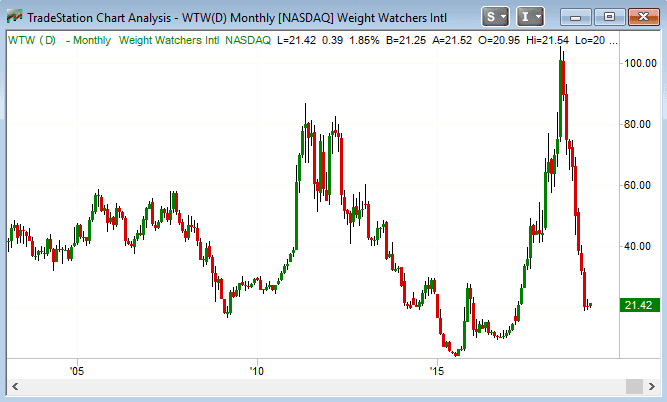The image size is (667, 402).
Task: Click the Weight Watchers Intl description text
Action: [x=167, y=39]
